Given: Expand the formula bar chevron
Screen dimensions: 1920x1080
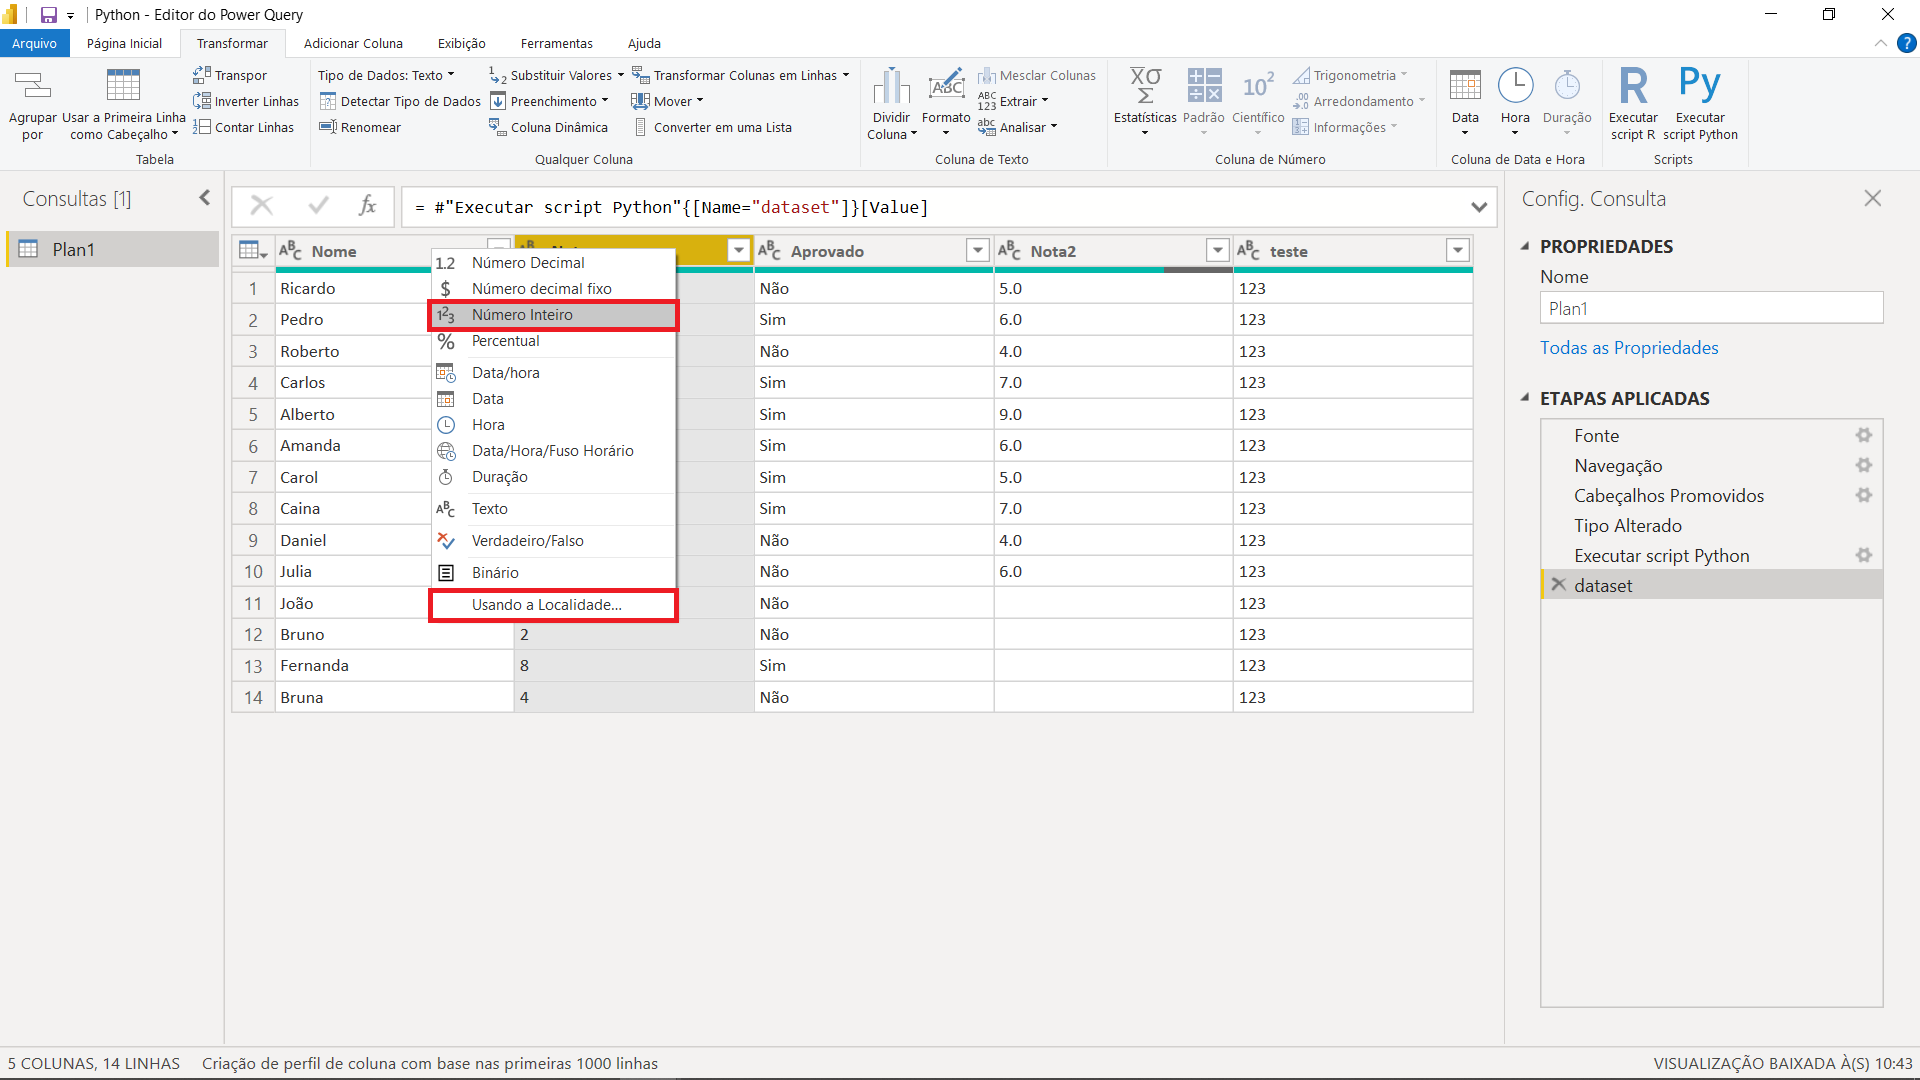Looking at the screenshot, I should pos(1478,207).
